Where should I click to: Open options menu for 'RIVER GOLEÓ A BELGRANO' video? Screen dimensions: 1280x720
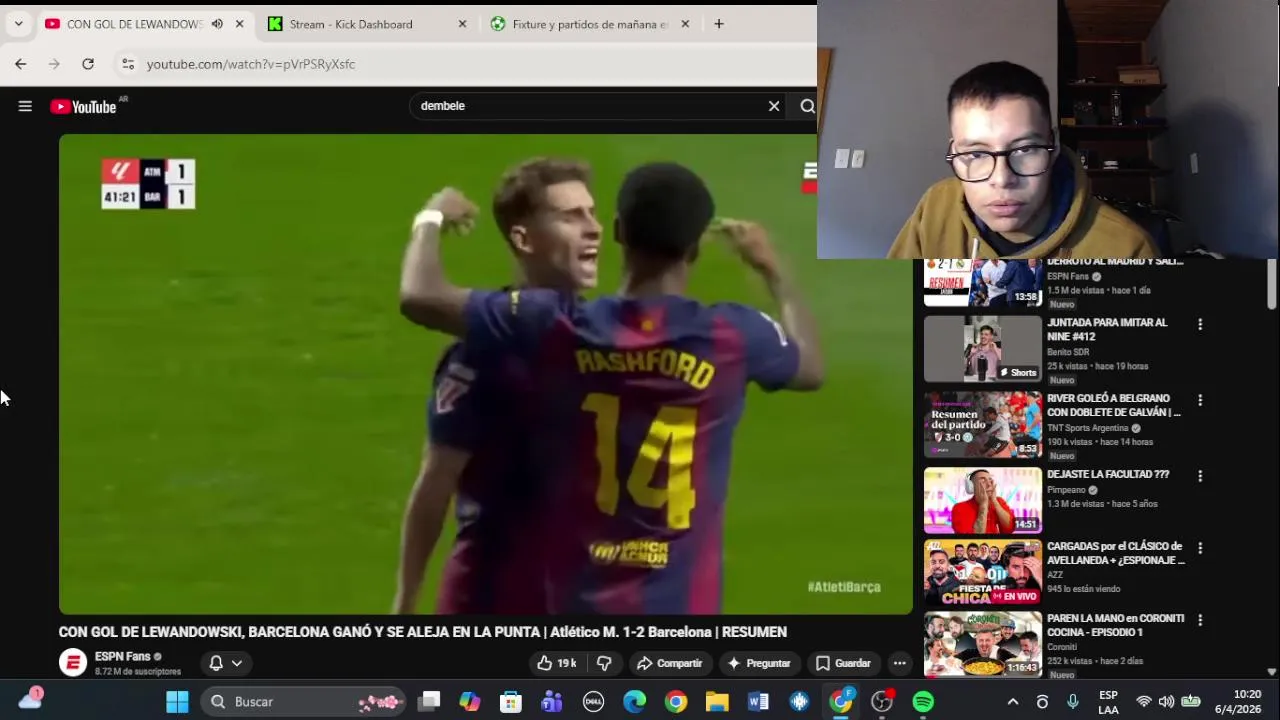pos(1200,400)
